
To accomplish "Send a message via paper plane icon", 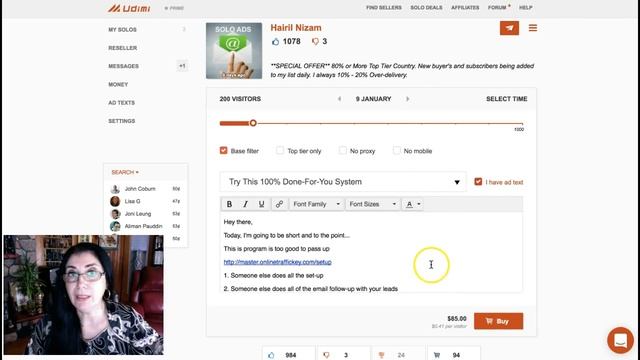I will [509, 28].
